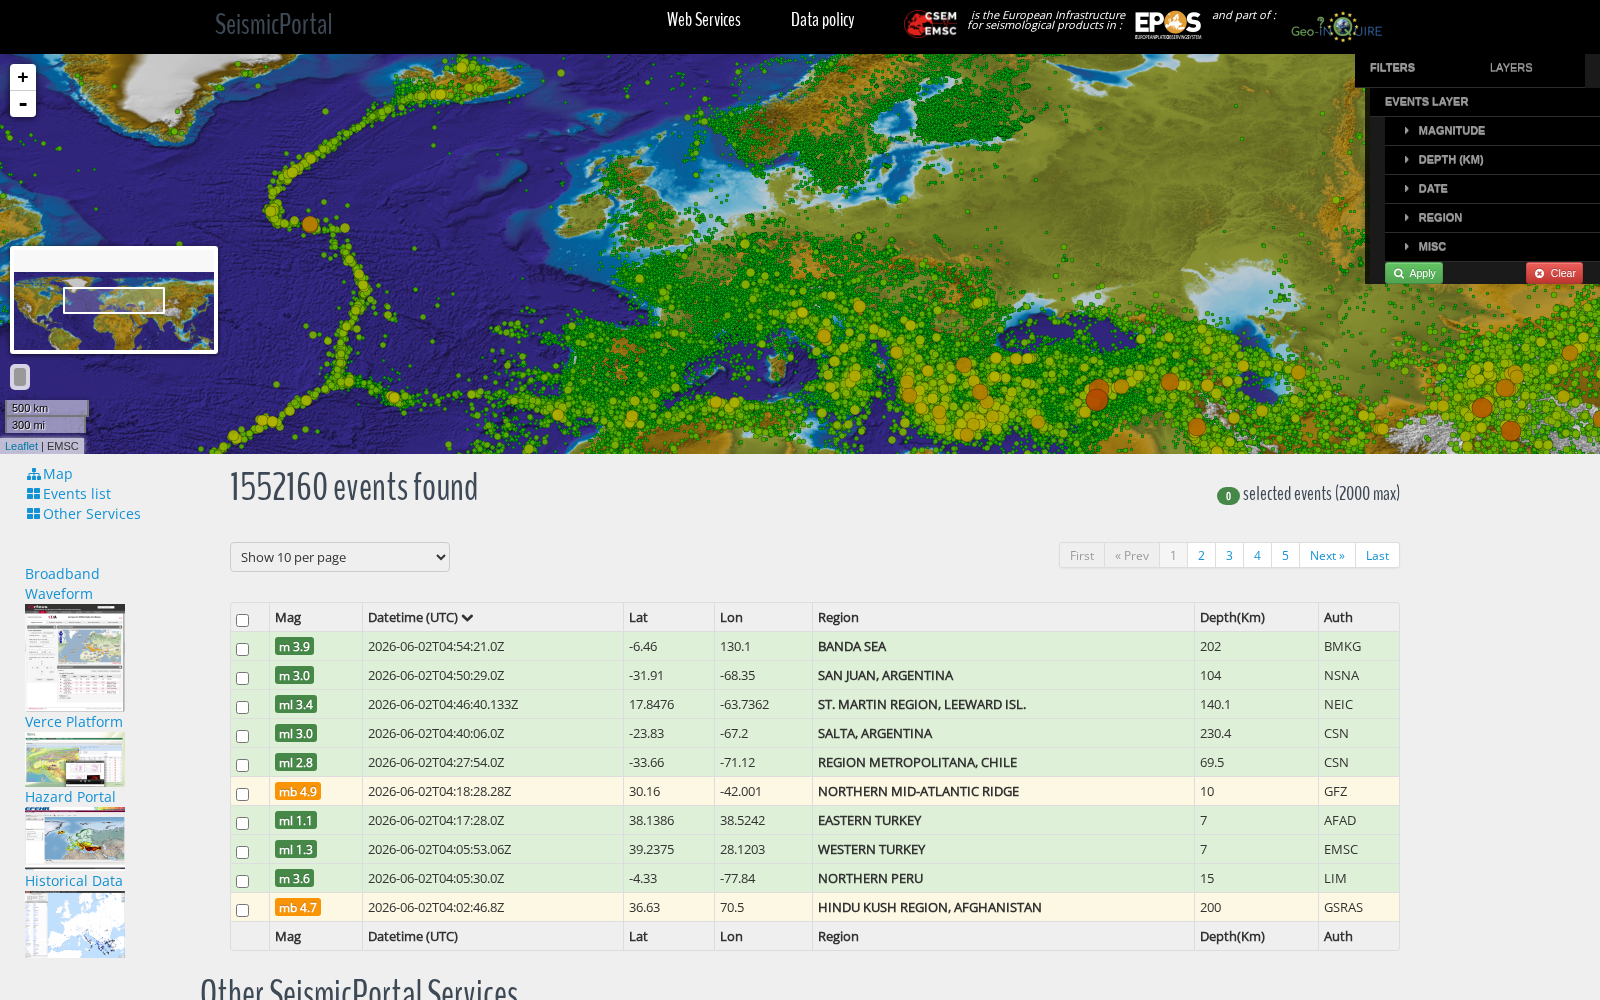Open the Events list link
This screenshot has width=1600, height=1000.
[x=77, y=494]
